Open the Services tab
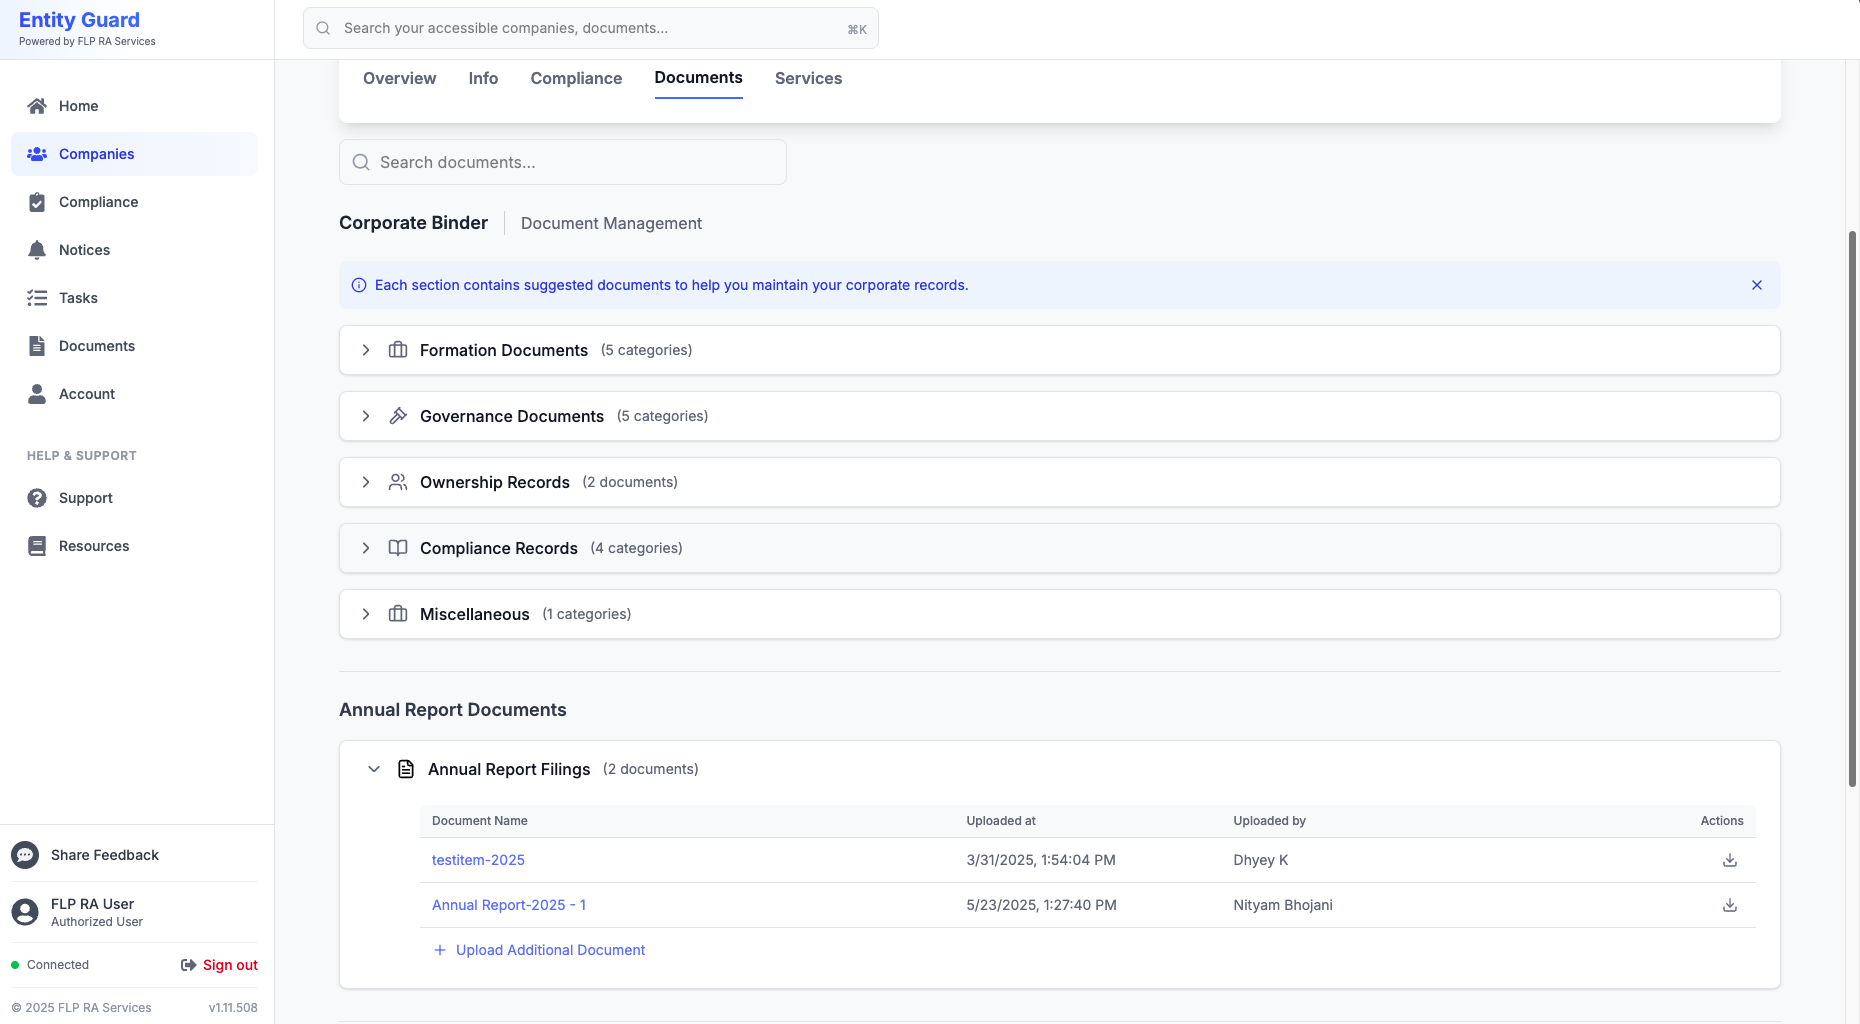The height and width of the screenshot is (1024, 1860). pyautogui.click(x=808, y=78)
